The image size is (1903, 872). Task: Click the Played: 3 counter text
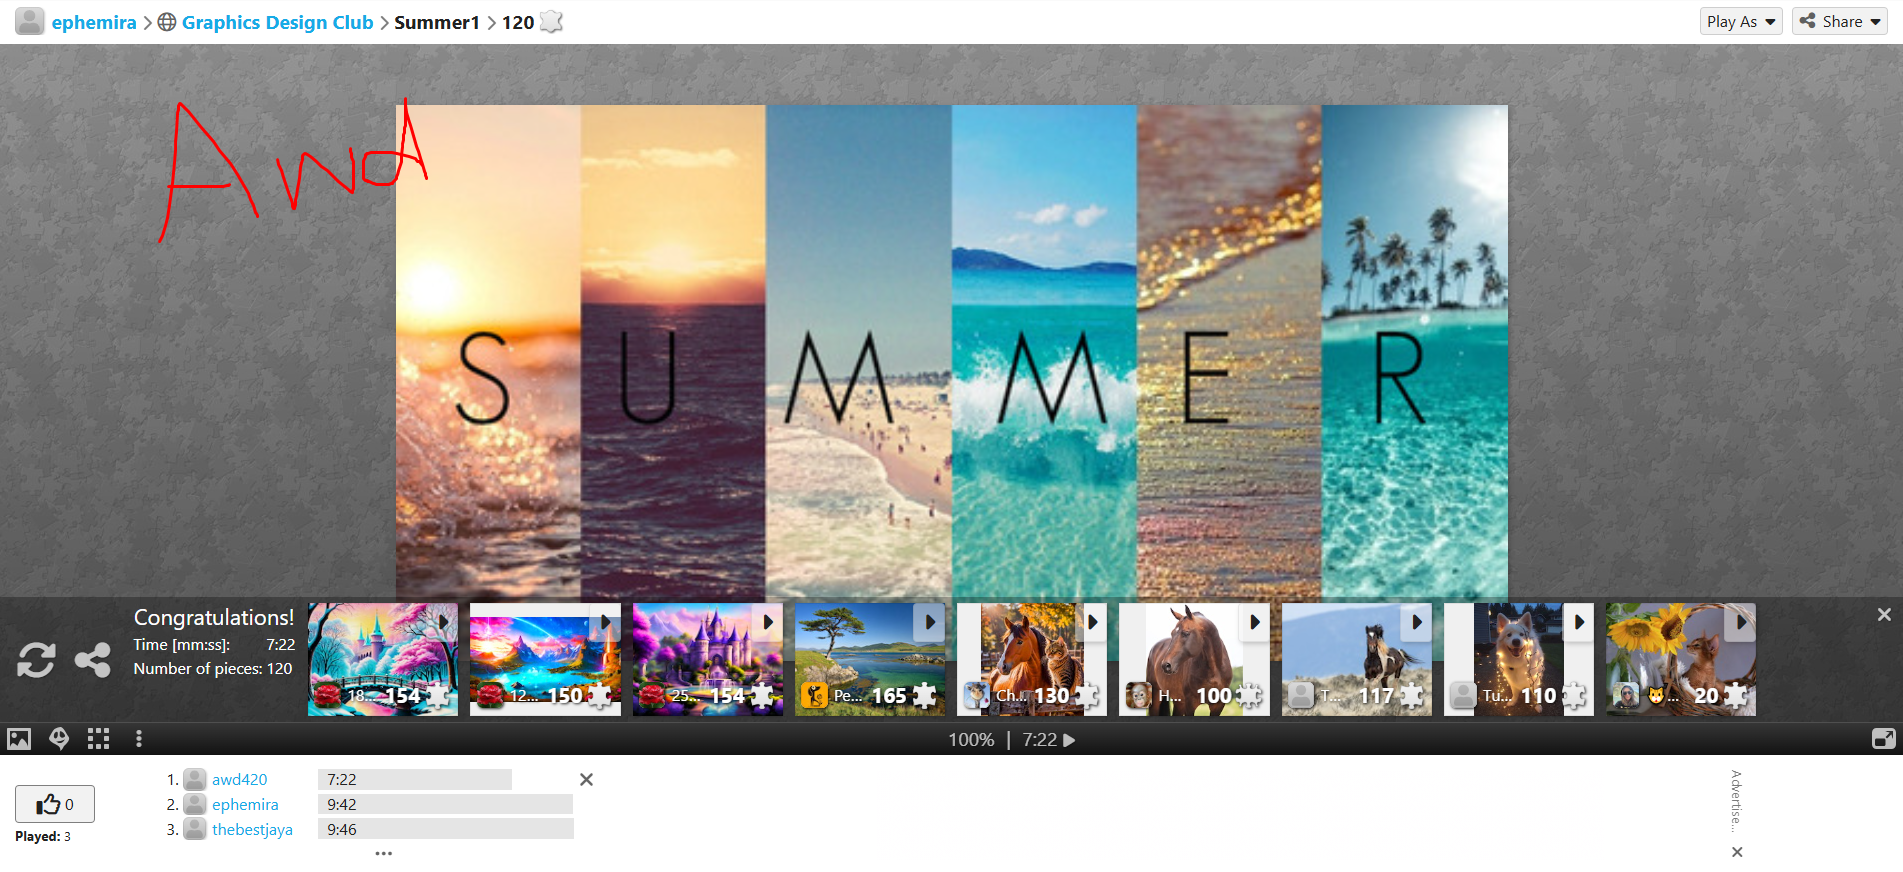point(43,837)
